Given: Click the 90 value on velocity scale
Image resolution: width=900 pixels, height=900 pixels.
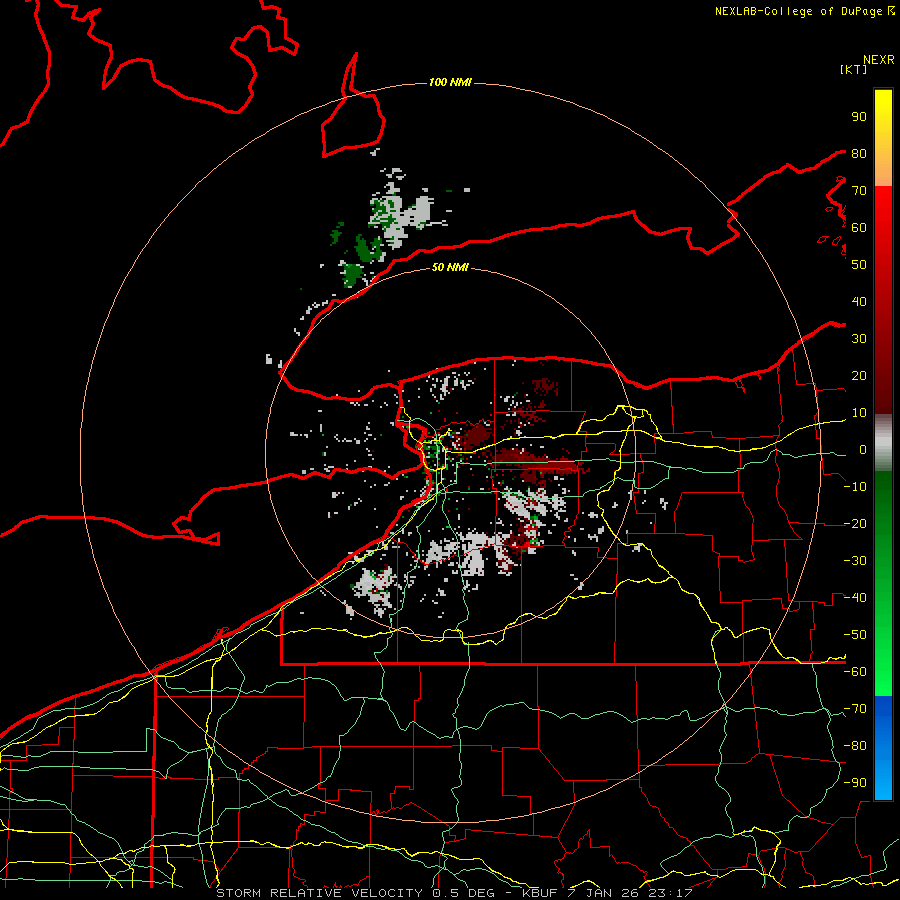Looking at the screenshot, I should point(859,117).
